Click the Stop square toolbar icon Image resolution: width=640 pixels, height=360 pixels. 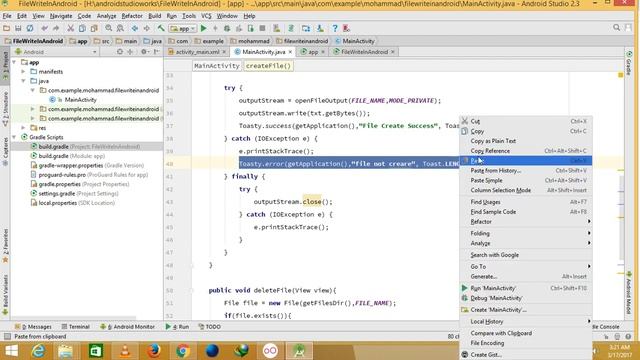(262, 29)
